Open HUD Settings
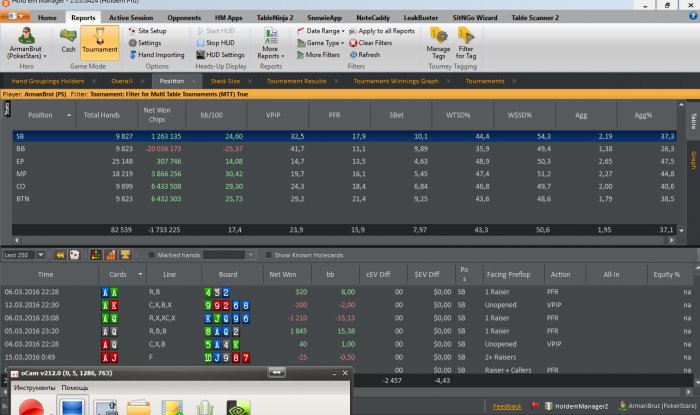This screenshot has width=700, height=415. (220, 55)
